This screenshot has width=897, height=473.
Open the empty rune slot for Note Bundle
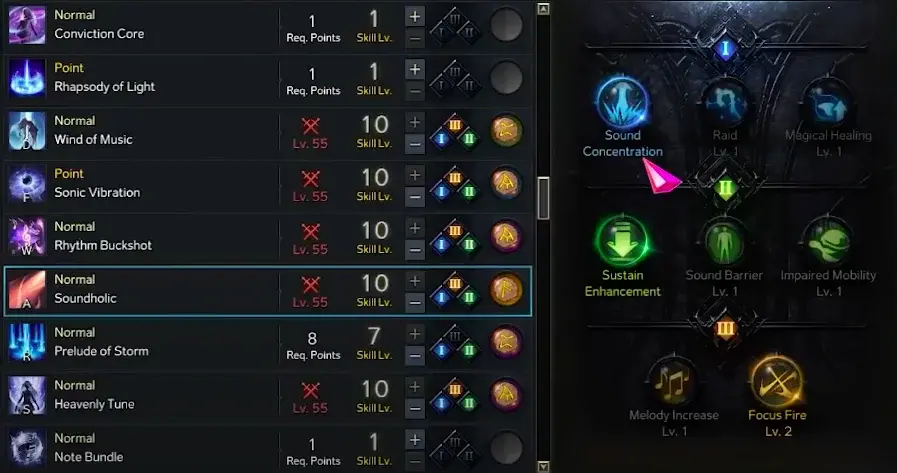click(506, 448)
